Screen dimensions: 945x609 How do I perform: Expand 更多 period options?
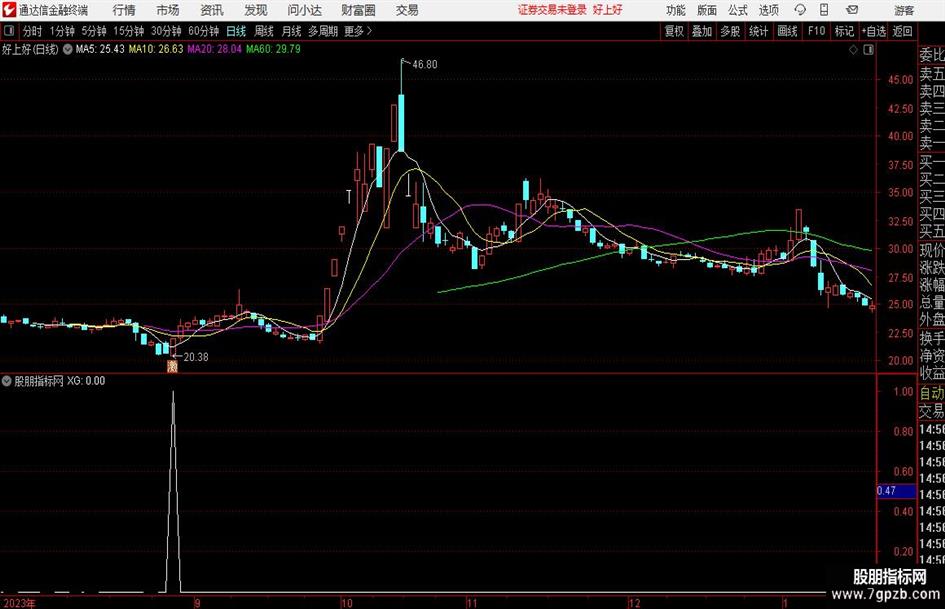click(358, 31)
